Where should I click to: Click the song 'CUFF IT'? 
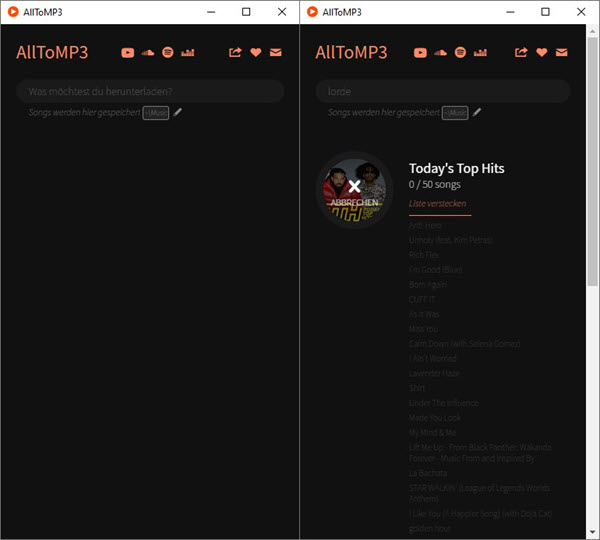click(x=422, y=299)
